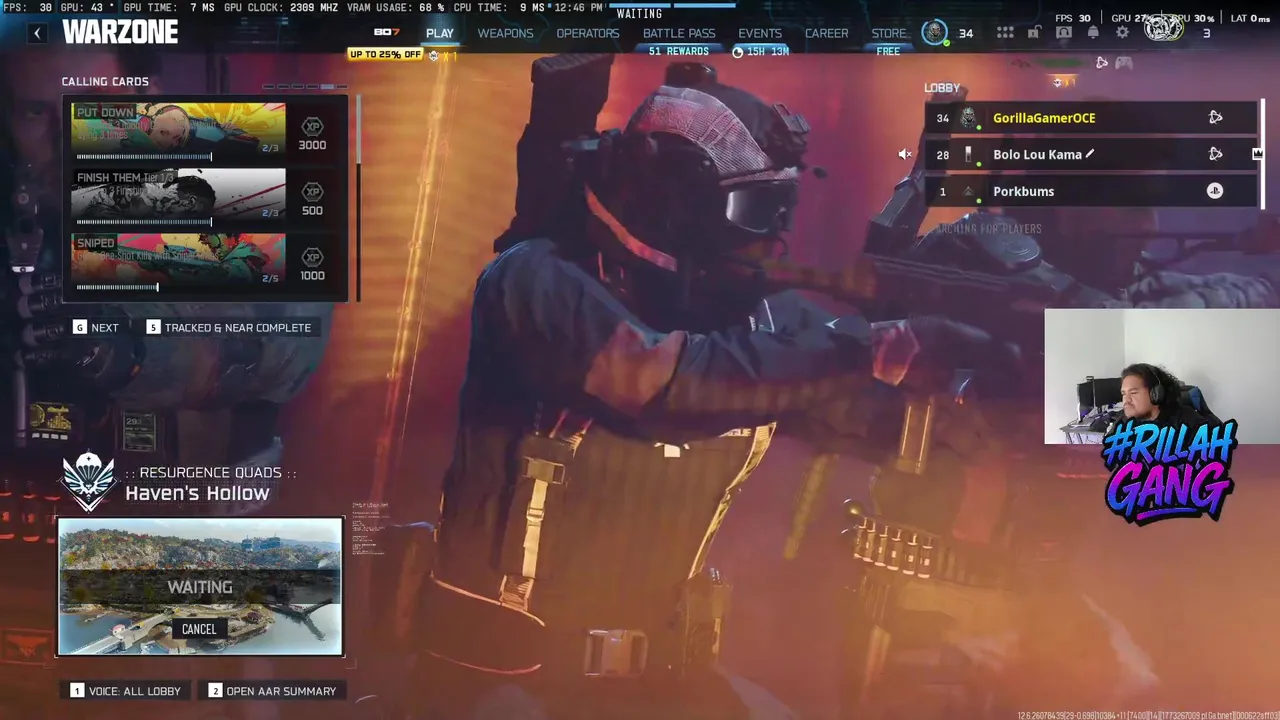
Task: Cancel matchmaking with CANCEL button
Action: [x=199, y=629]
